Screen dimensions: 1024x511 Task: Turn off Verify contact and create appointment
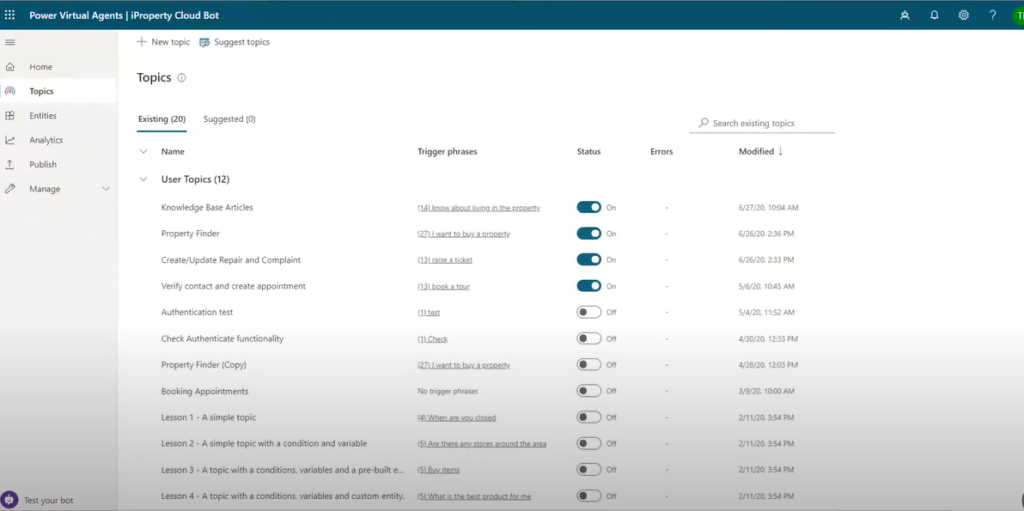588,286
